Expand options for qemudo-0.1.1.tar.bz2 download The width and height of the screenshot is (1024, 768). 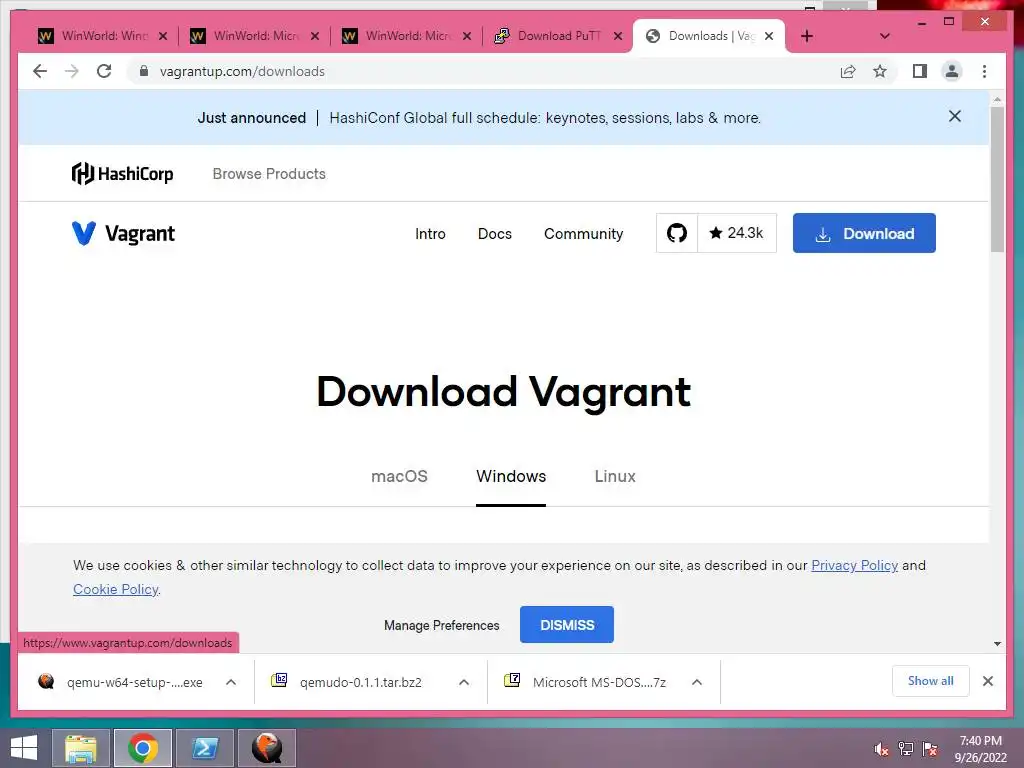coord(464,682)
